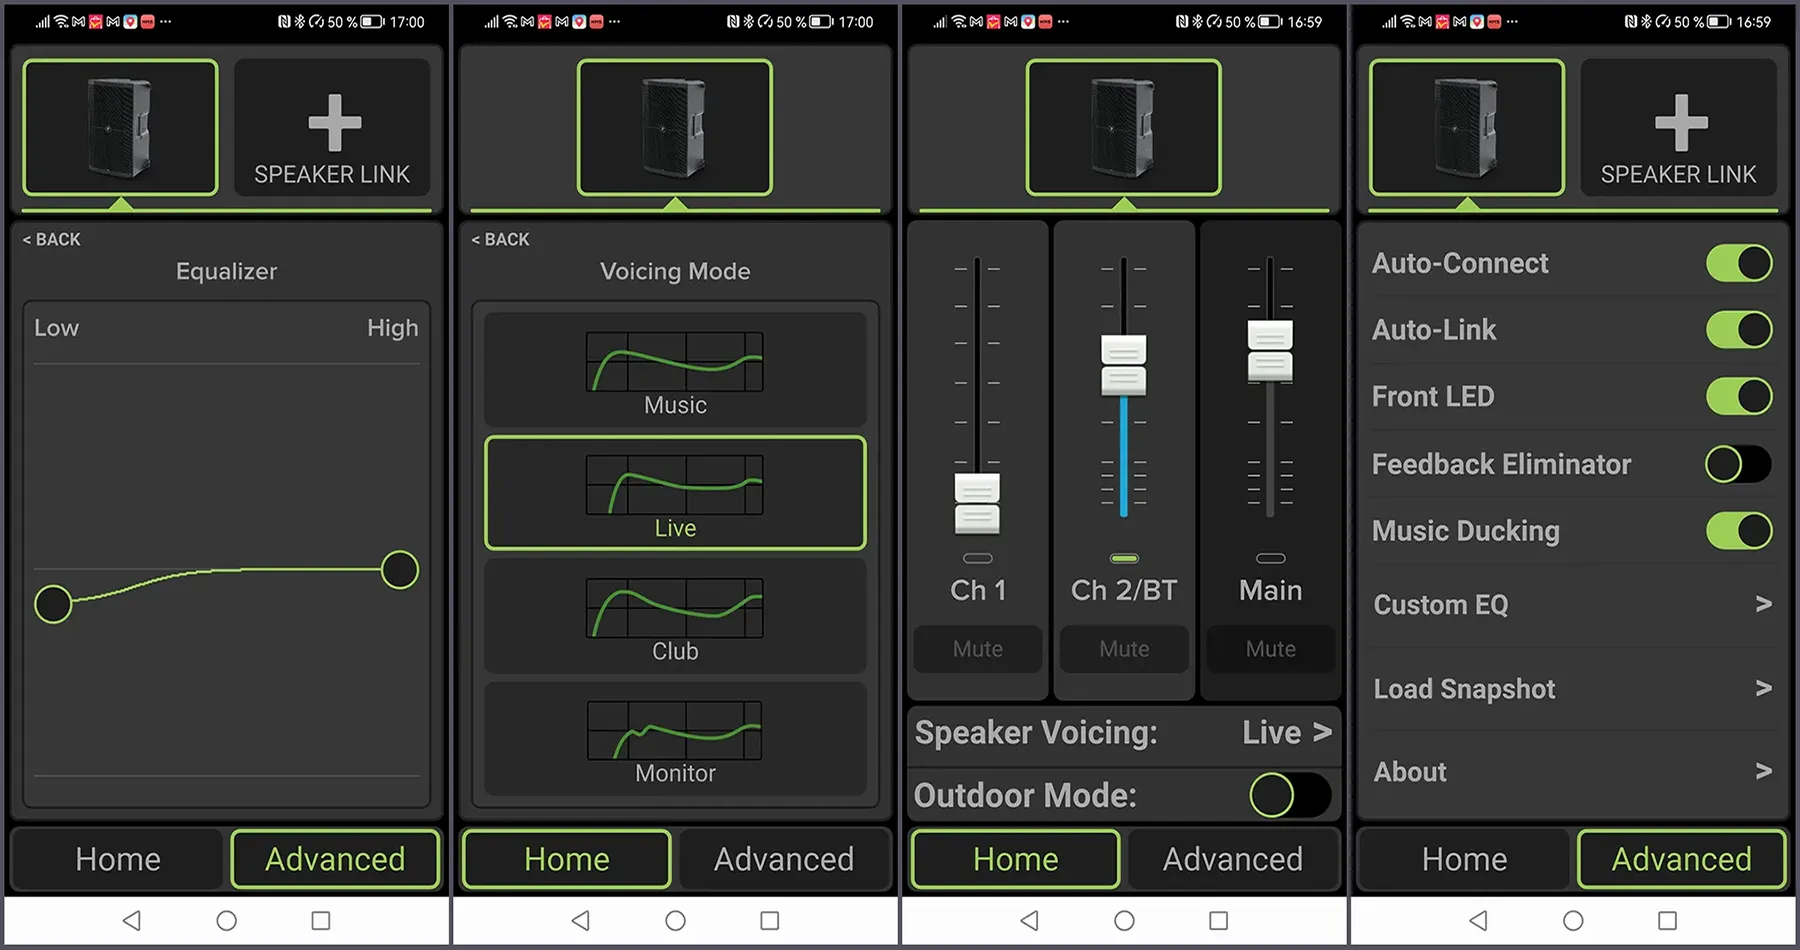
Task: Tap Android home circle under the Equalizer screen
Action: (227, 920)
